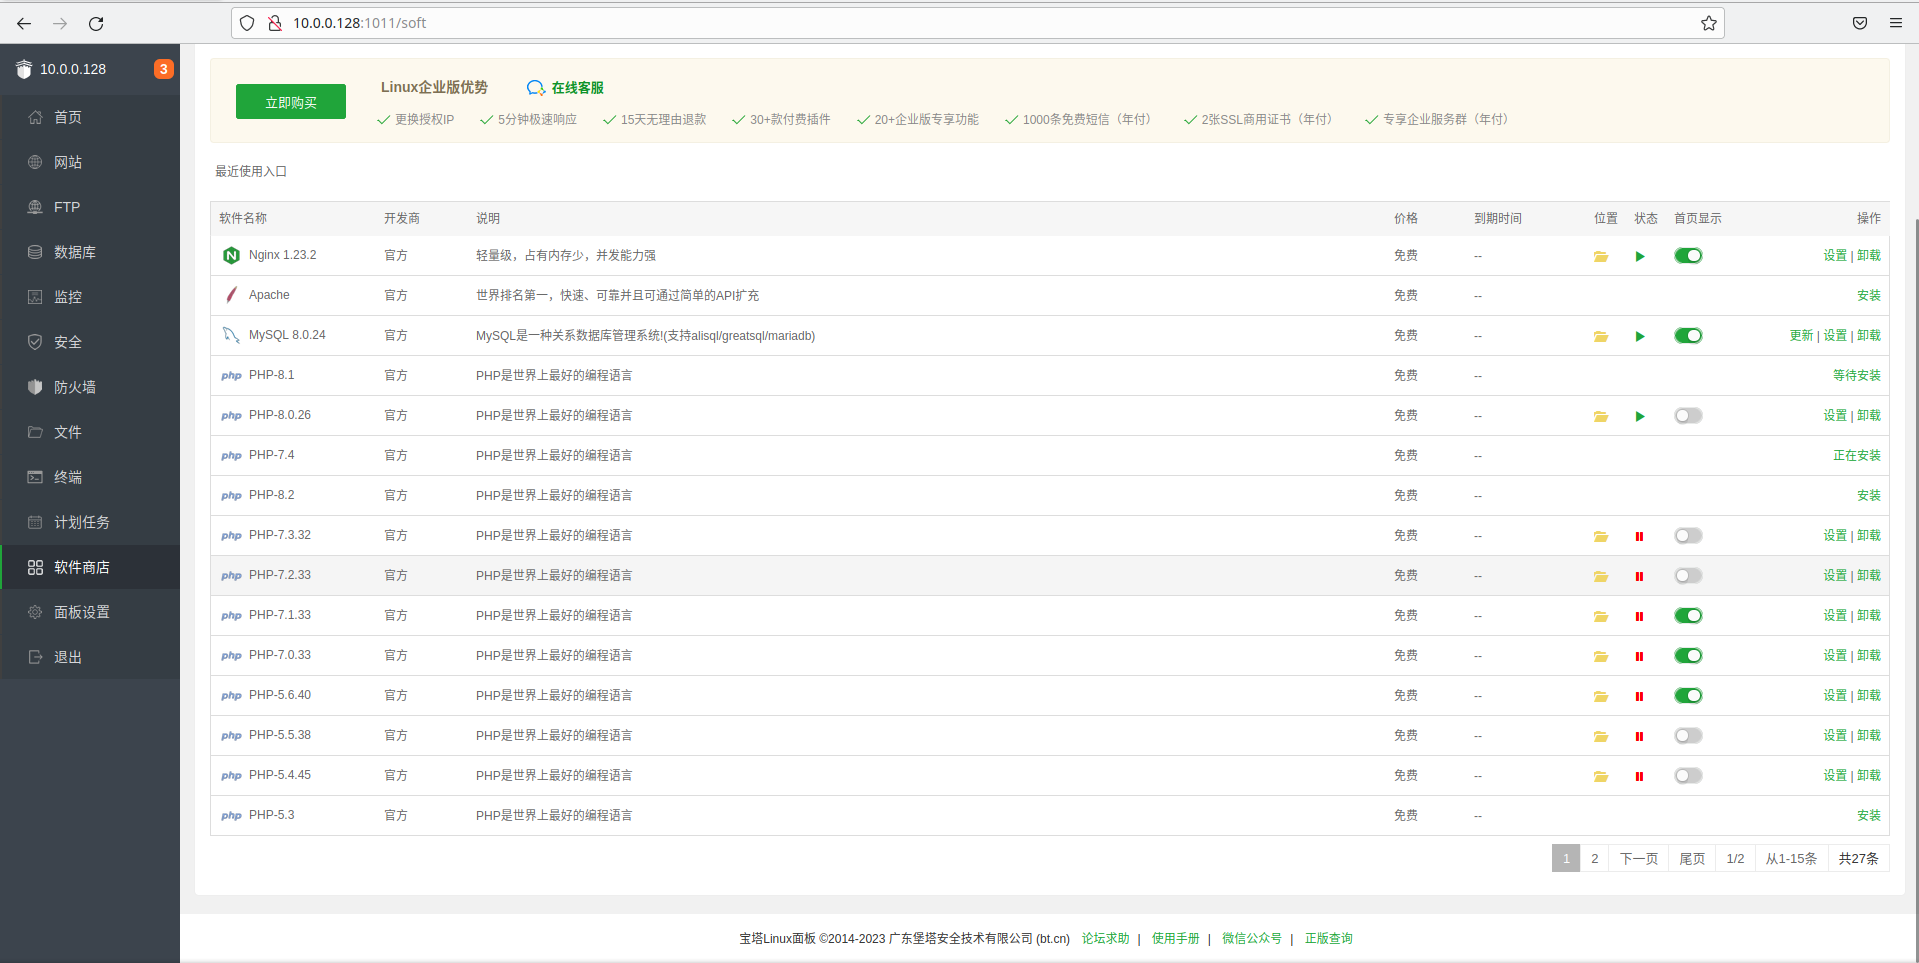Open folder location for PHP-8.0.26

tap(1600, 416)
